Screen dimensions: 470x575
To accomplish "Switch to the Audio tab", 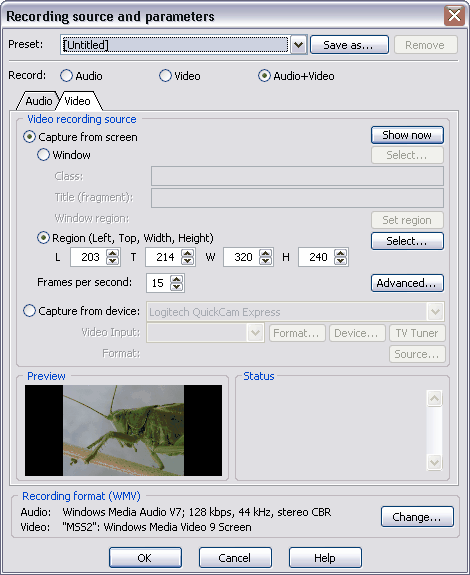I will 38,101.
